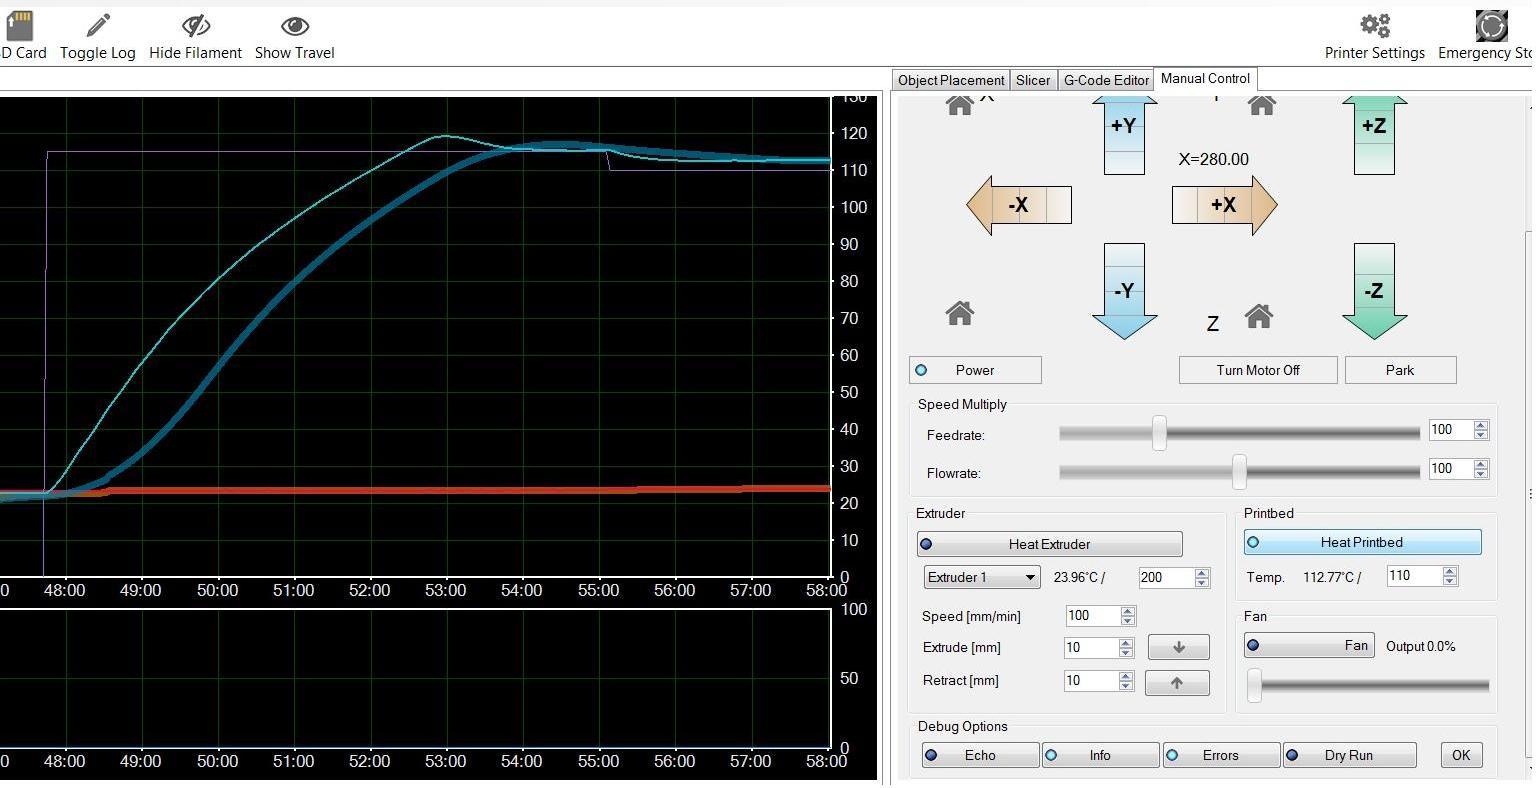Lower the nozzle with -Z arrow
This screenshot has height=788, width=1538.
[1374, 291]
